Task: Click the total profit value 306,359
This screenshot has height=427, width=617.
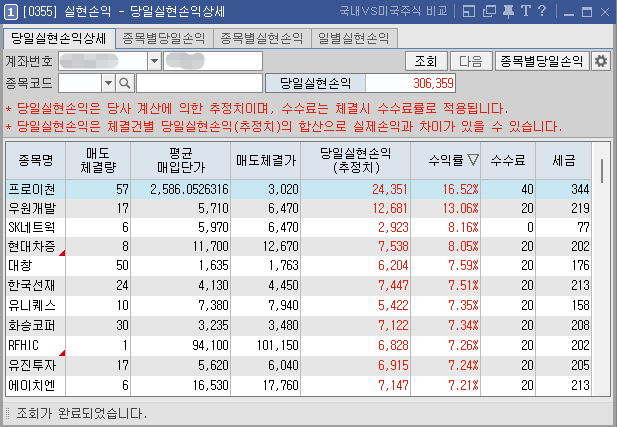Action: point(433,83)
